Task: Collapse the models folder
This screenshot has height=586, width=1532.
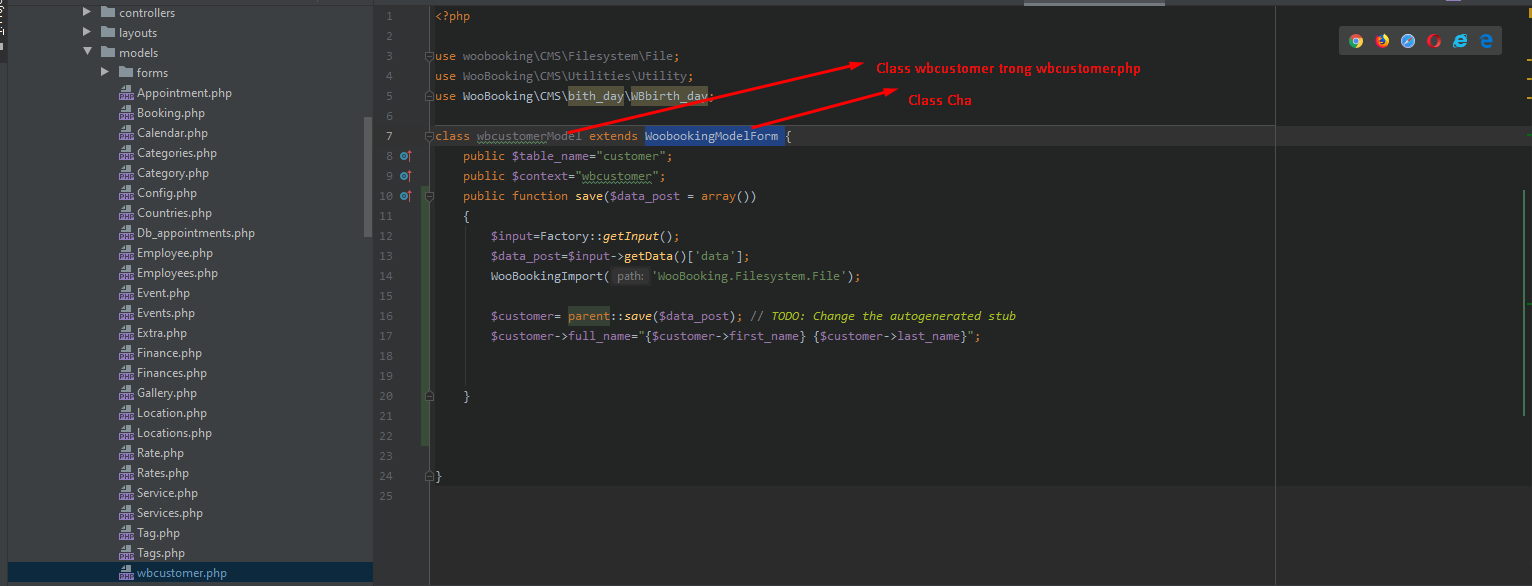Action: (87, 53)
